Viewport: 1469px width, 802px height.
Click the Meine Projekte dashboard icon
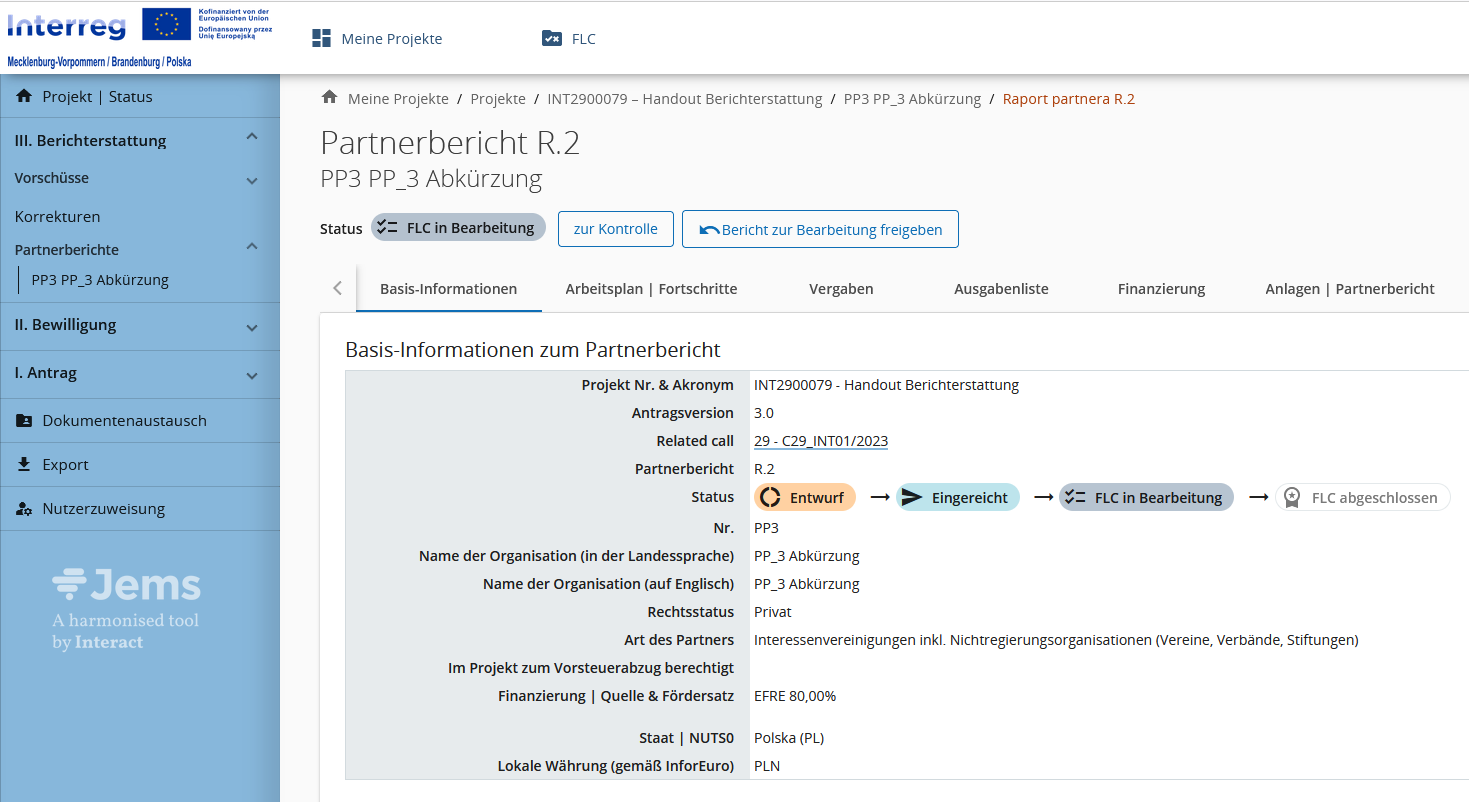[x=321, y=39]
